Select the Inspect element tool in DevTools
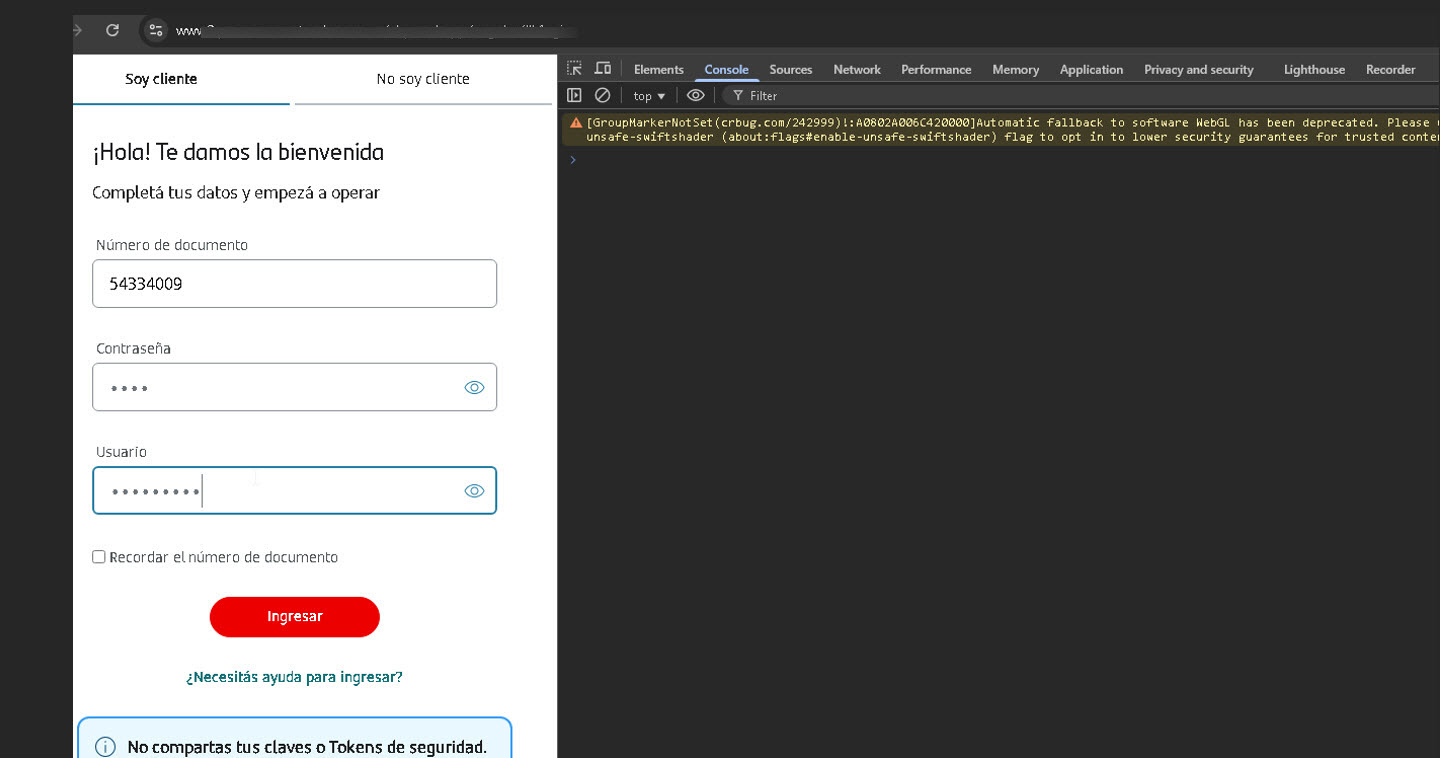This screenshot has height=758, width=1440. (574, 68)
